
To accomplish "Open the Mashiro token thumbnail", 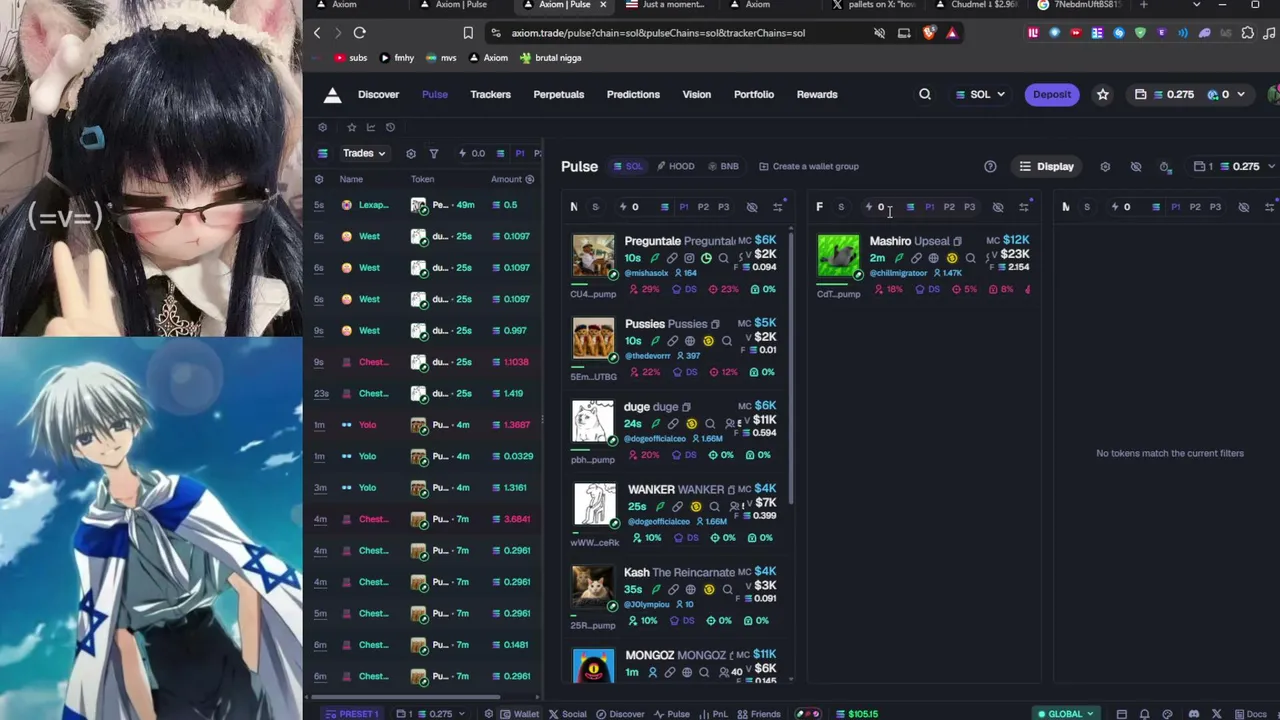I will (x=838, y=256).
